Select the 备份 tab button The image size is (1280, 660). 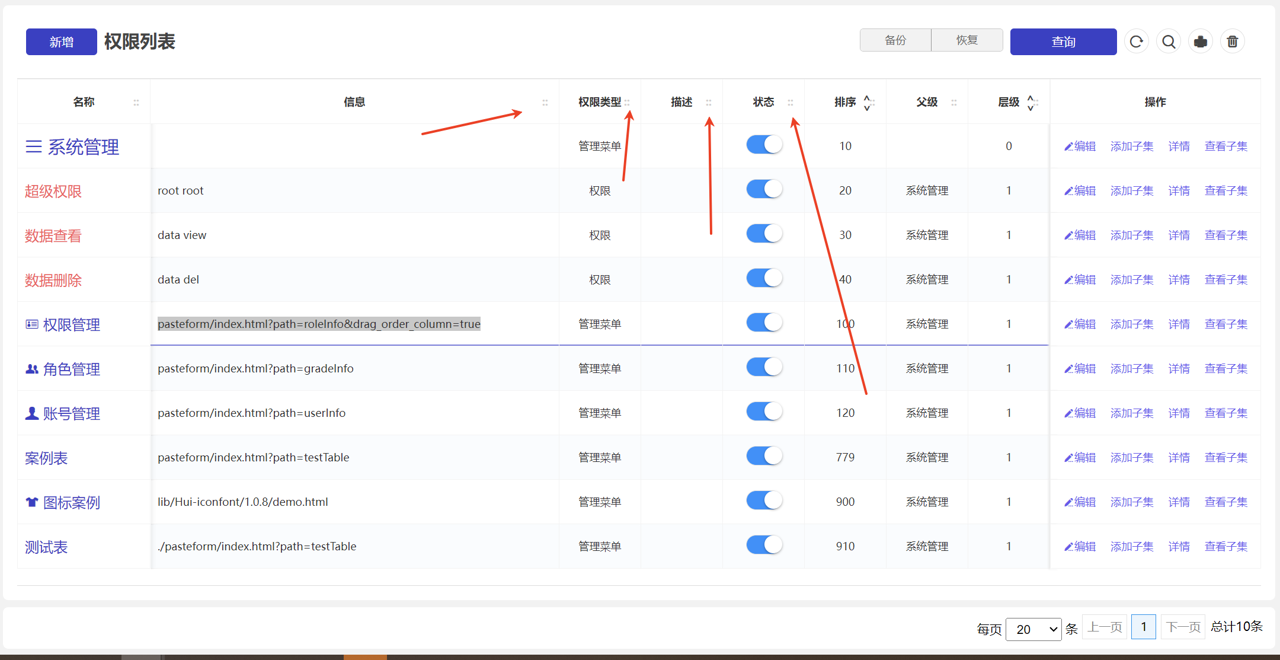click(x=895, y=41)
